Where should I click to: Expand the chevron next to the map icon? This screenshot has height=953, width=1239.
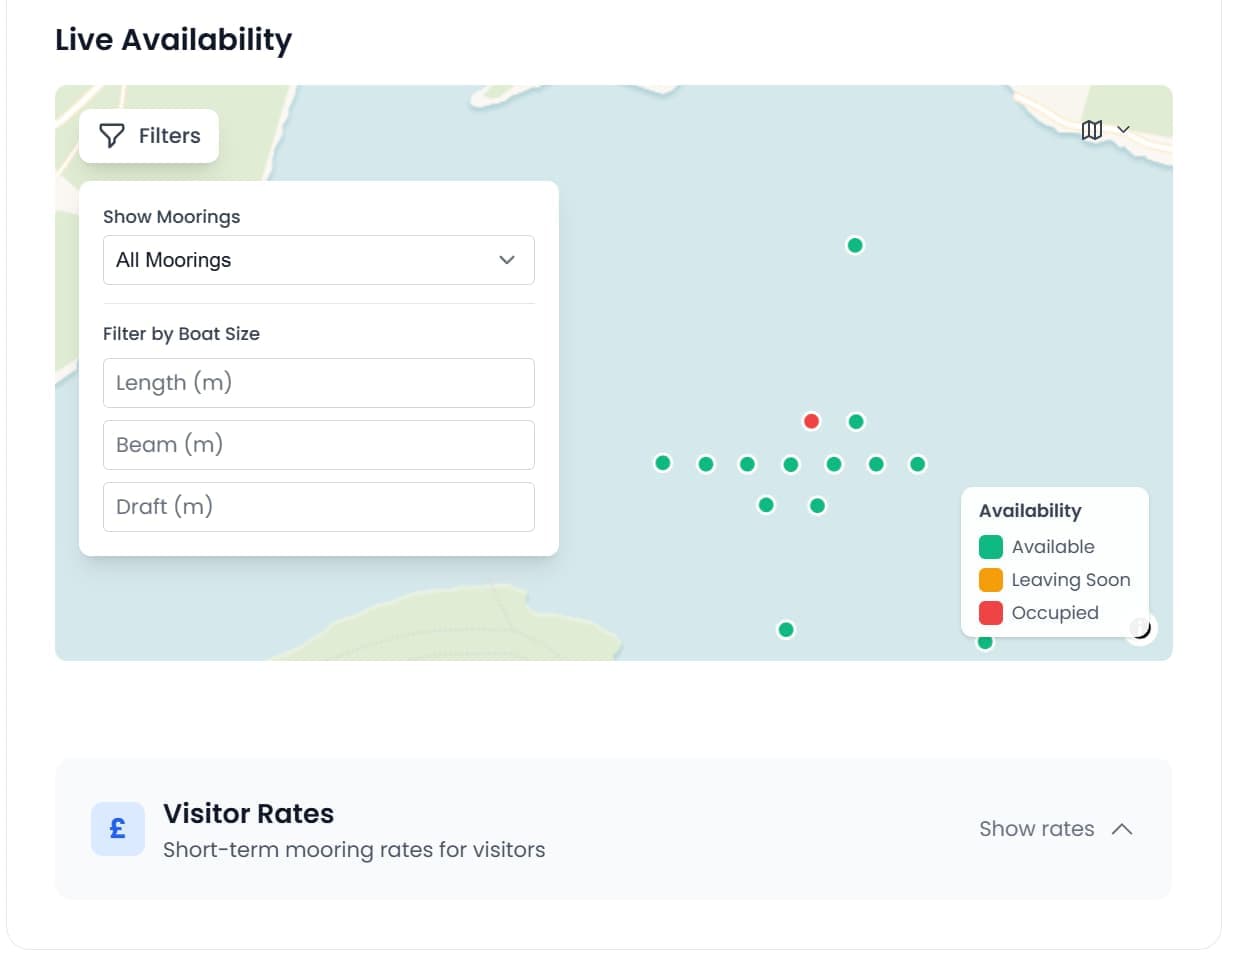[x=1122, y=130]
